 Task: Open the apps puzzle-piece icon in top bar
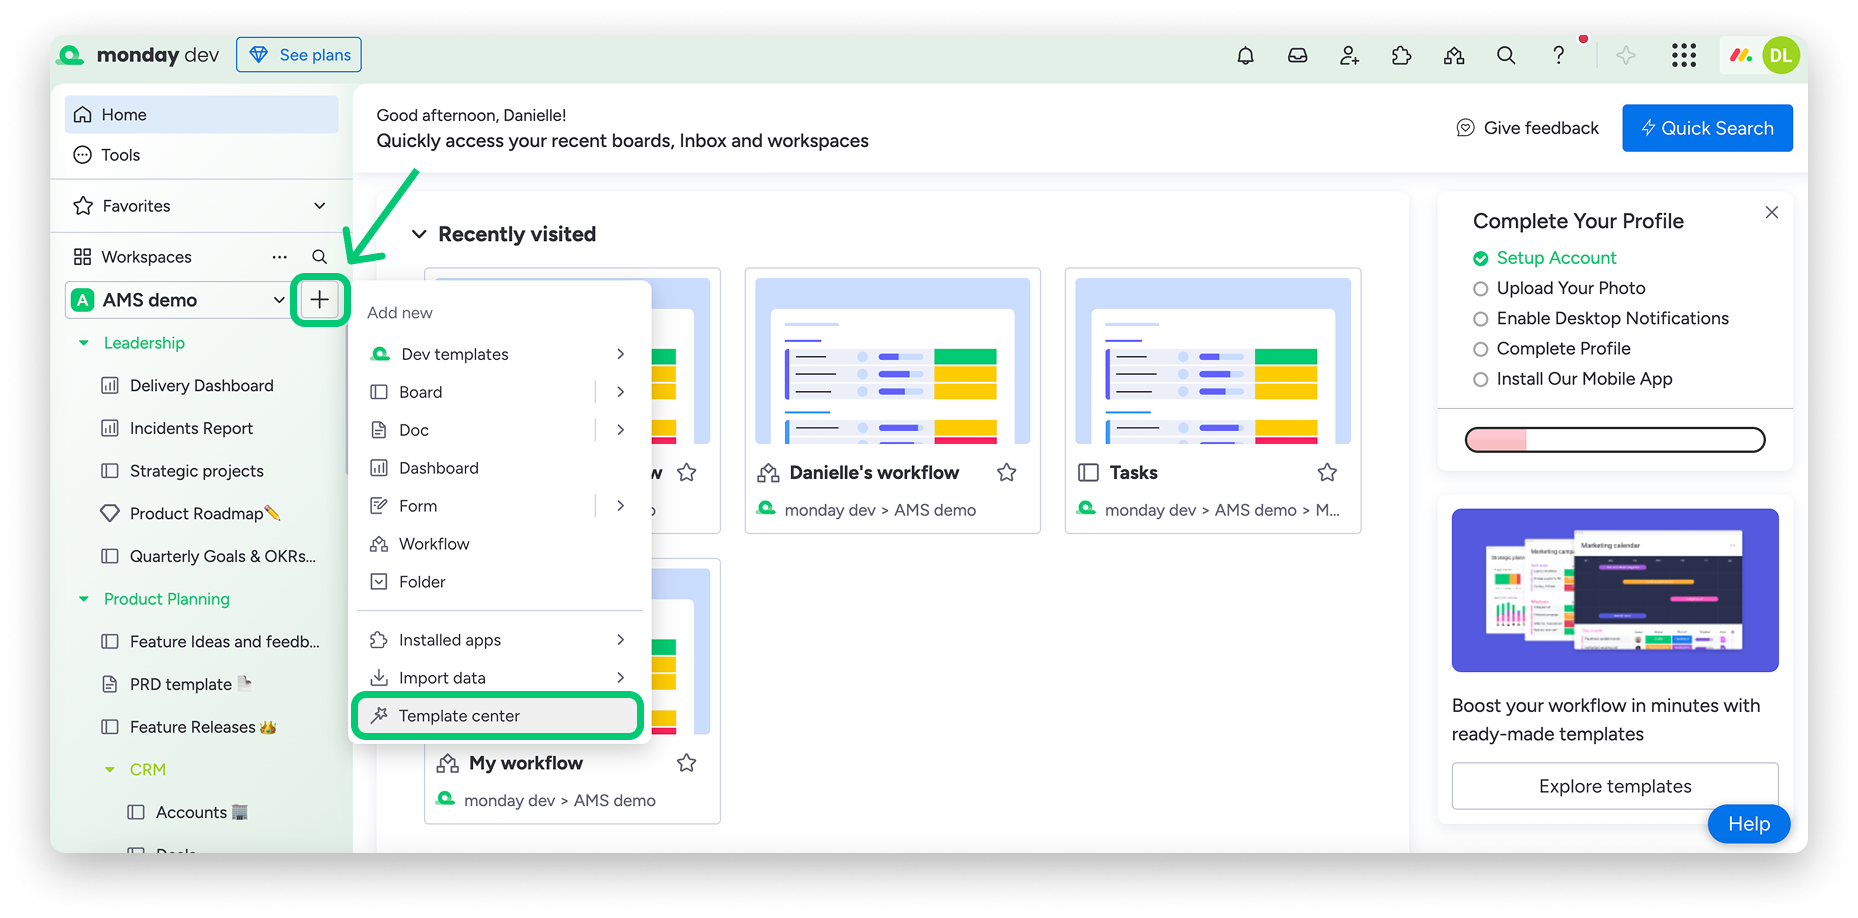[x=1401, y=56]
